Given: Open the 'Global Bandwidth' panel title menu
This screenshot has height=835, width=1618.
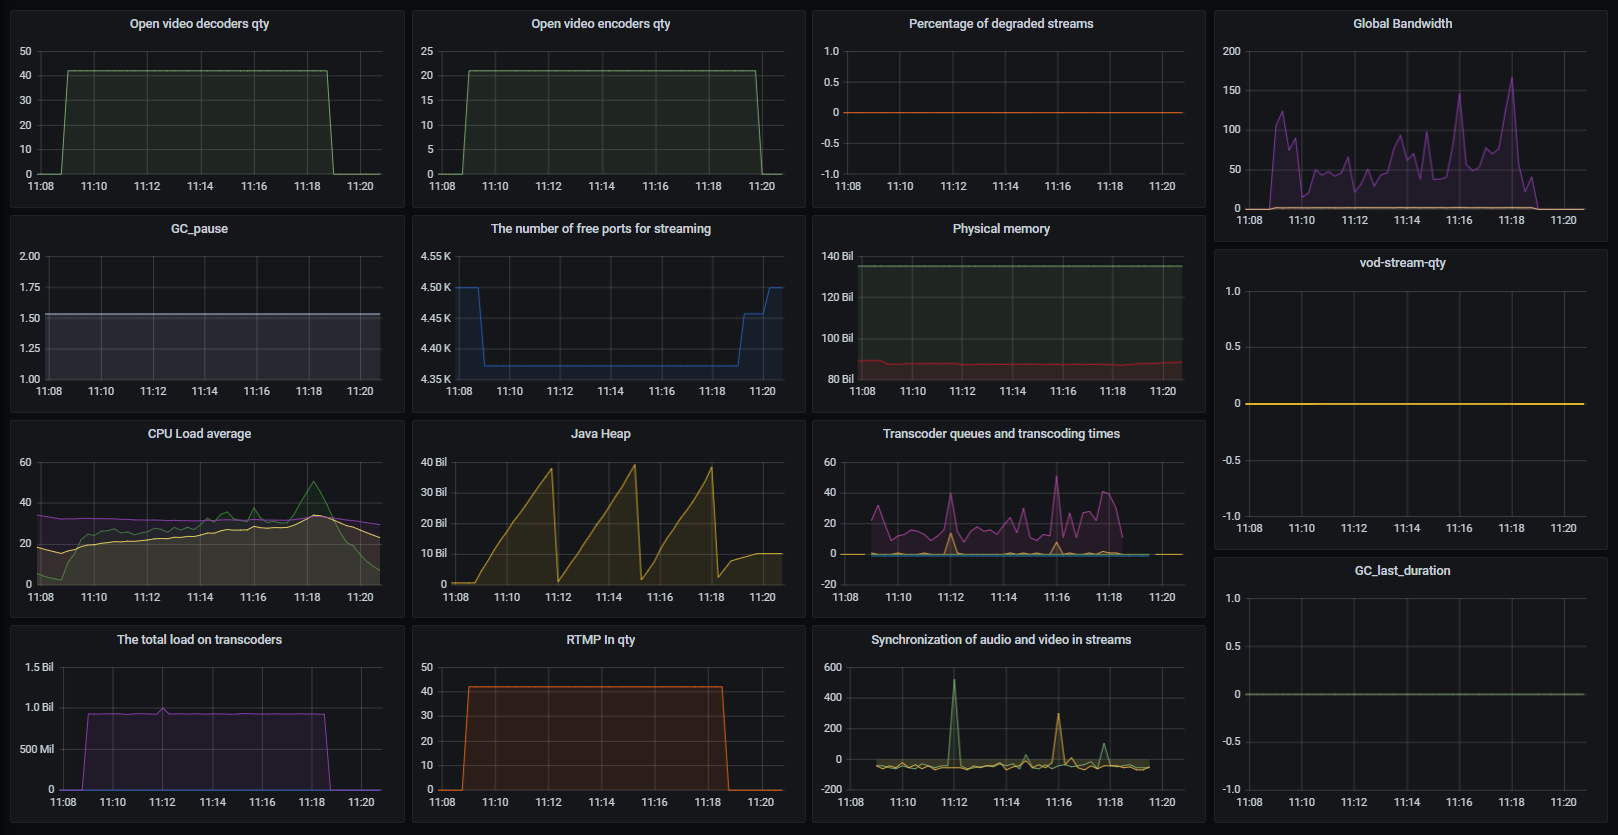Looking at the screenshot, I should tap(1402, 23).
